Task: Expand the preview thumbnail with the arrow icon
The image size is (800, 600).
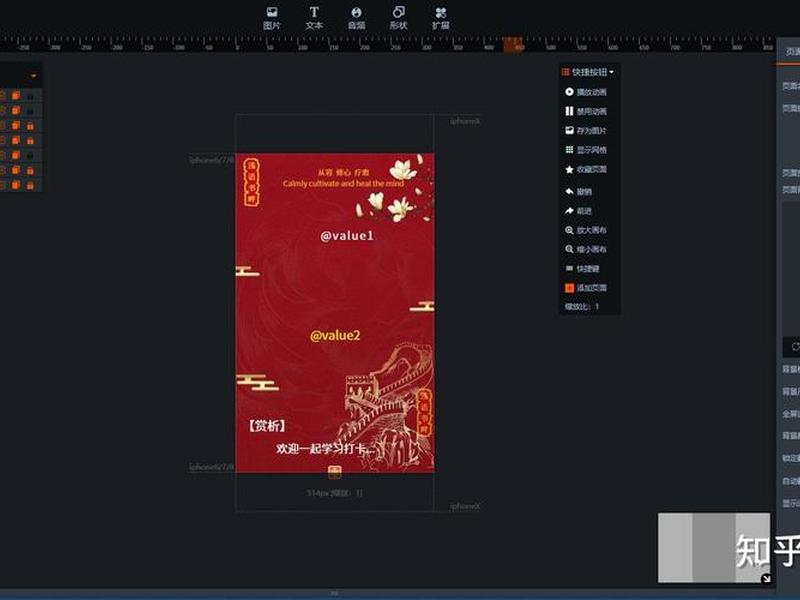Action: coord(766,578)
